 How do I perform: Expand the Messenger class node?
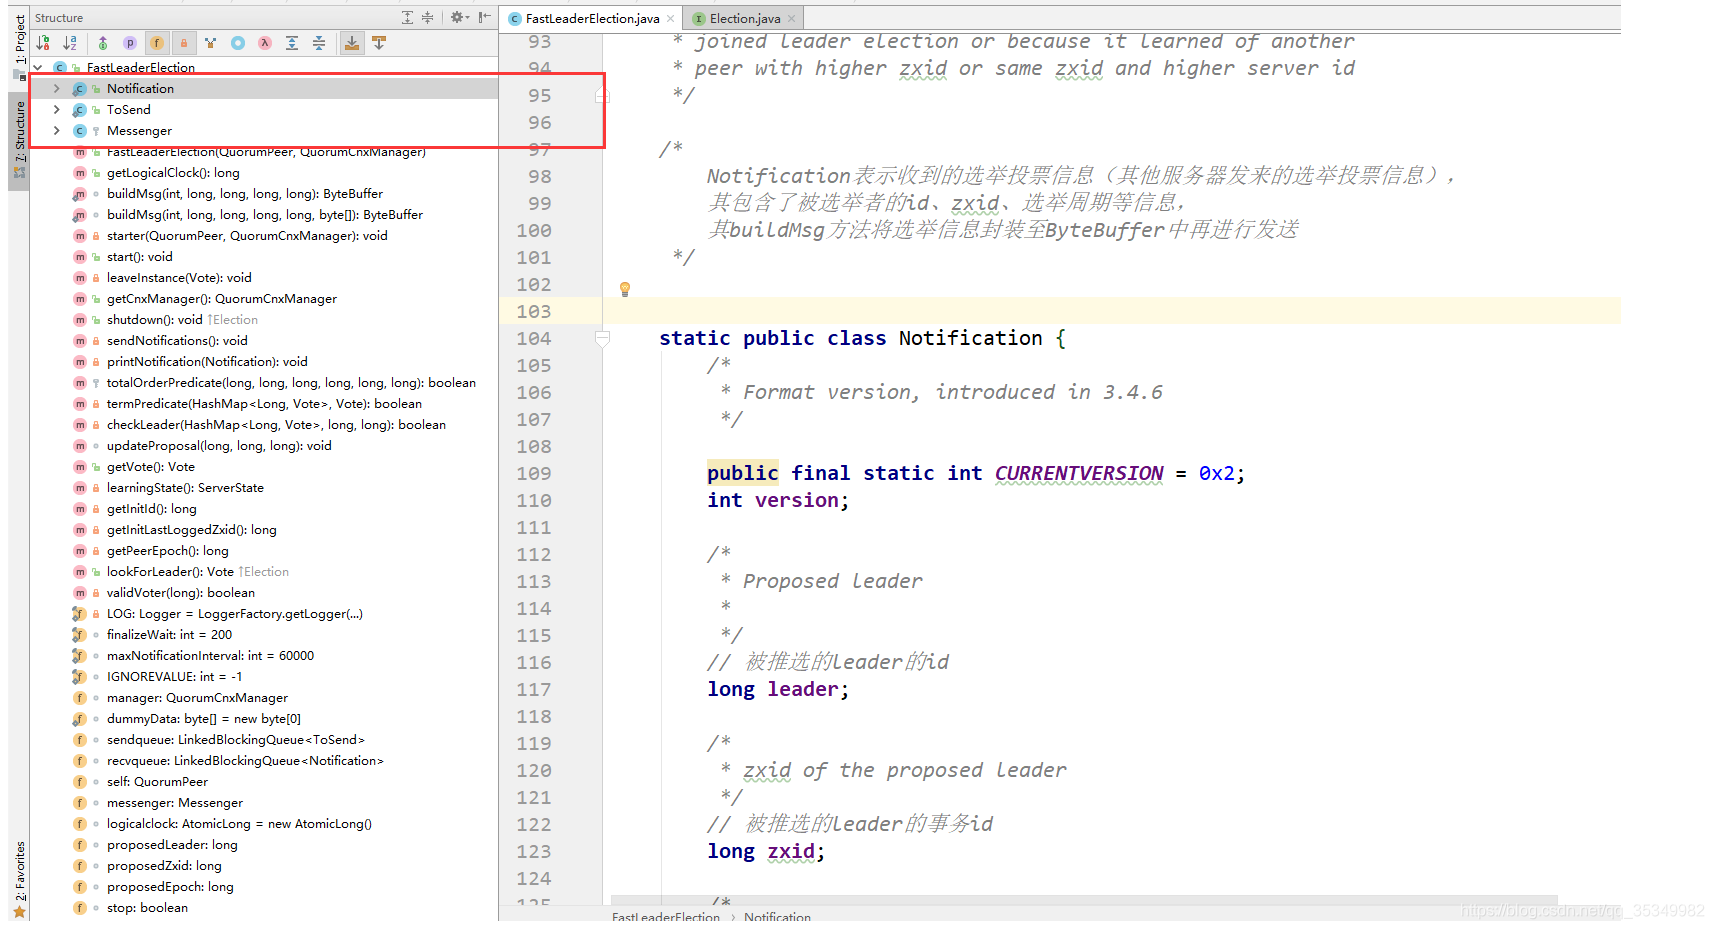(57, 131)
